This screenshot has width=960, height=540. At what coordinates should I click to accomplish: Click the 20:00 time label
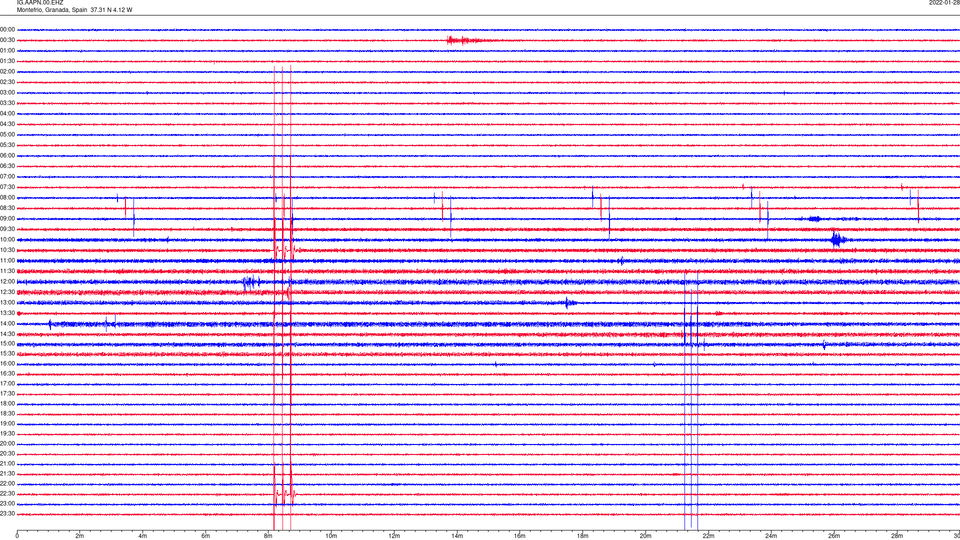pos(7,443)
